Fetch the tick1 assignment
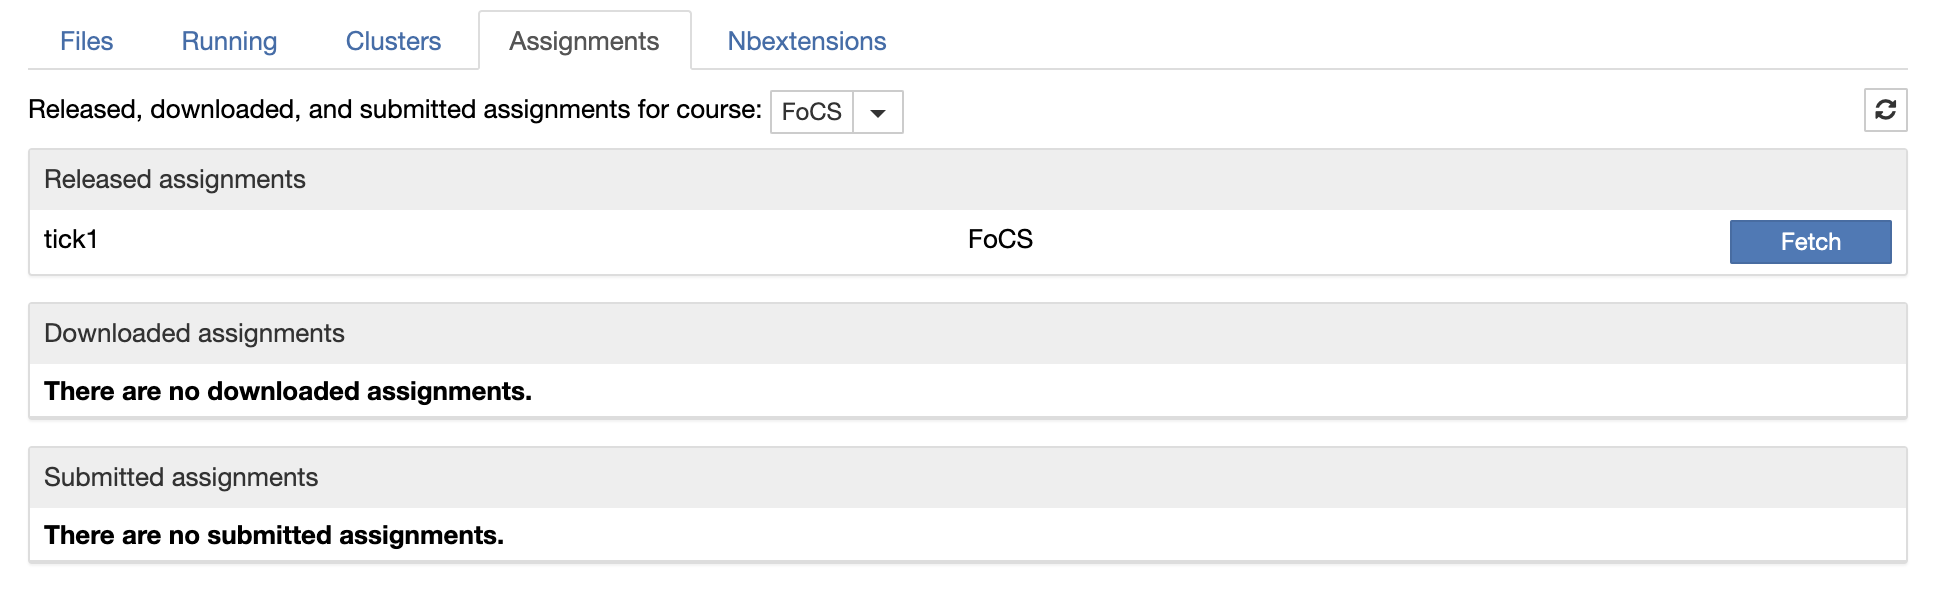Image resolution: width=1940 pixels, height=616 pixels. 1810,242
